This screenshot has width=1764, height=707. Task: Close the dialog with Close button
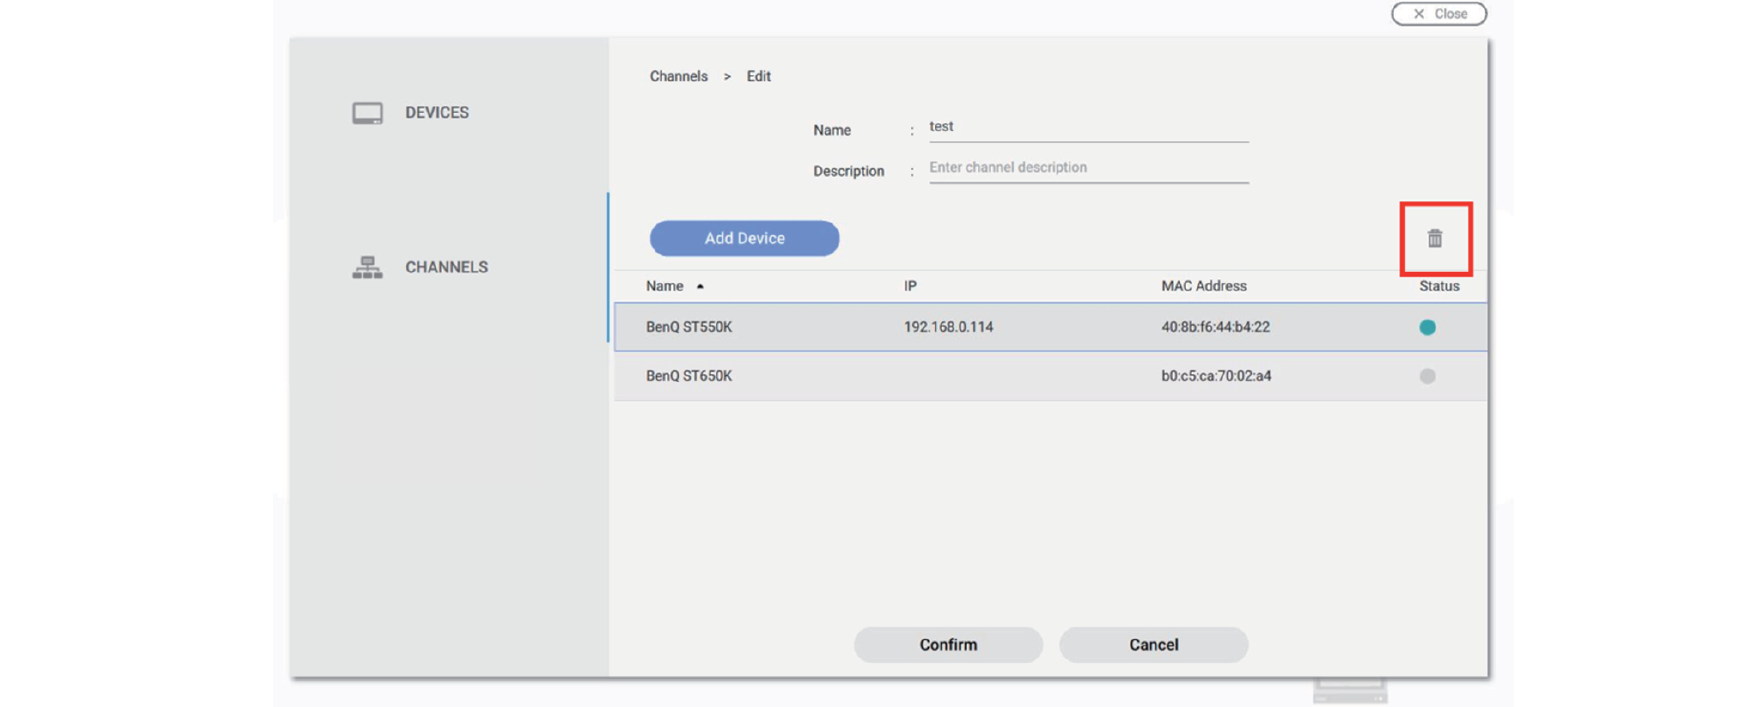pyautogui.click(x=1438, y=14)
